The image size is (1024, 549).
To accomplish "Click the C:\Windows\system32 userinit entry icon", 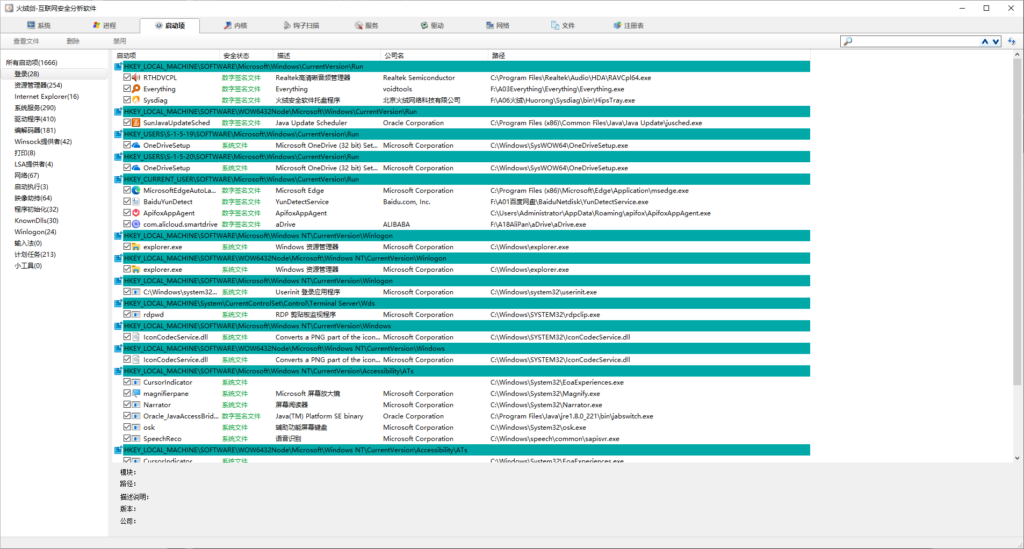I will tap(136, 292).
